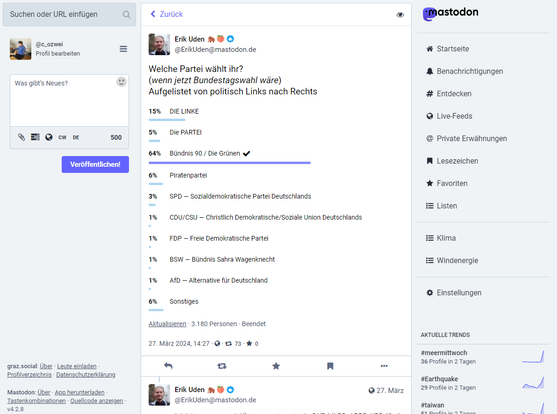Focus the search or URL field

pyautogui.click(x=69, y=14)
